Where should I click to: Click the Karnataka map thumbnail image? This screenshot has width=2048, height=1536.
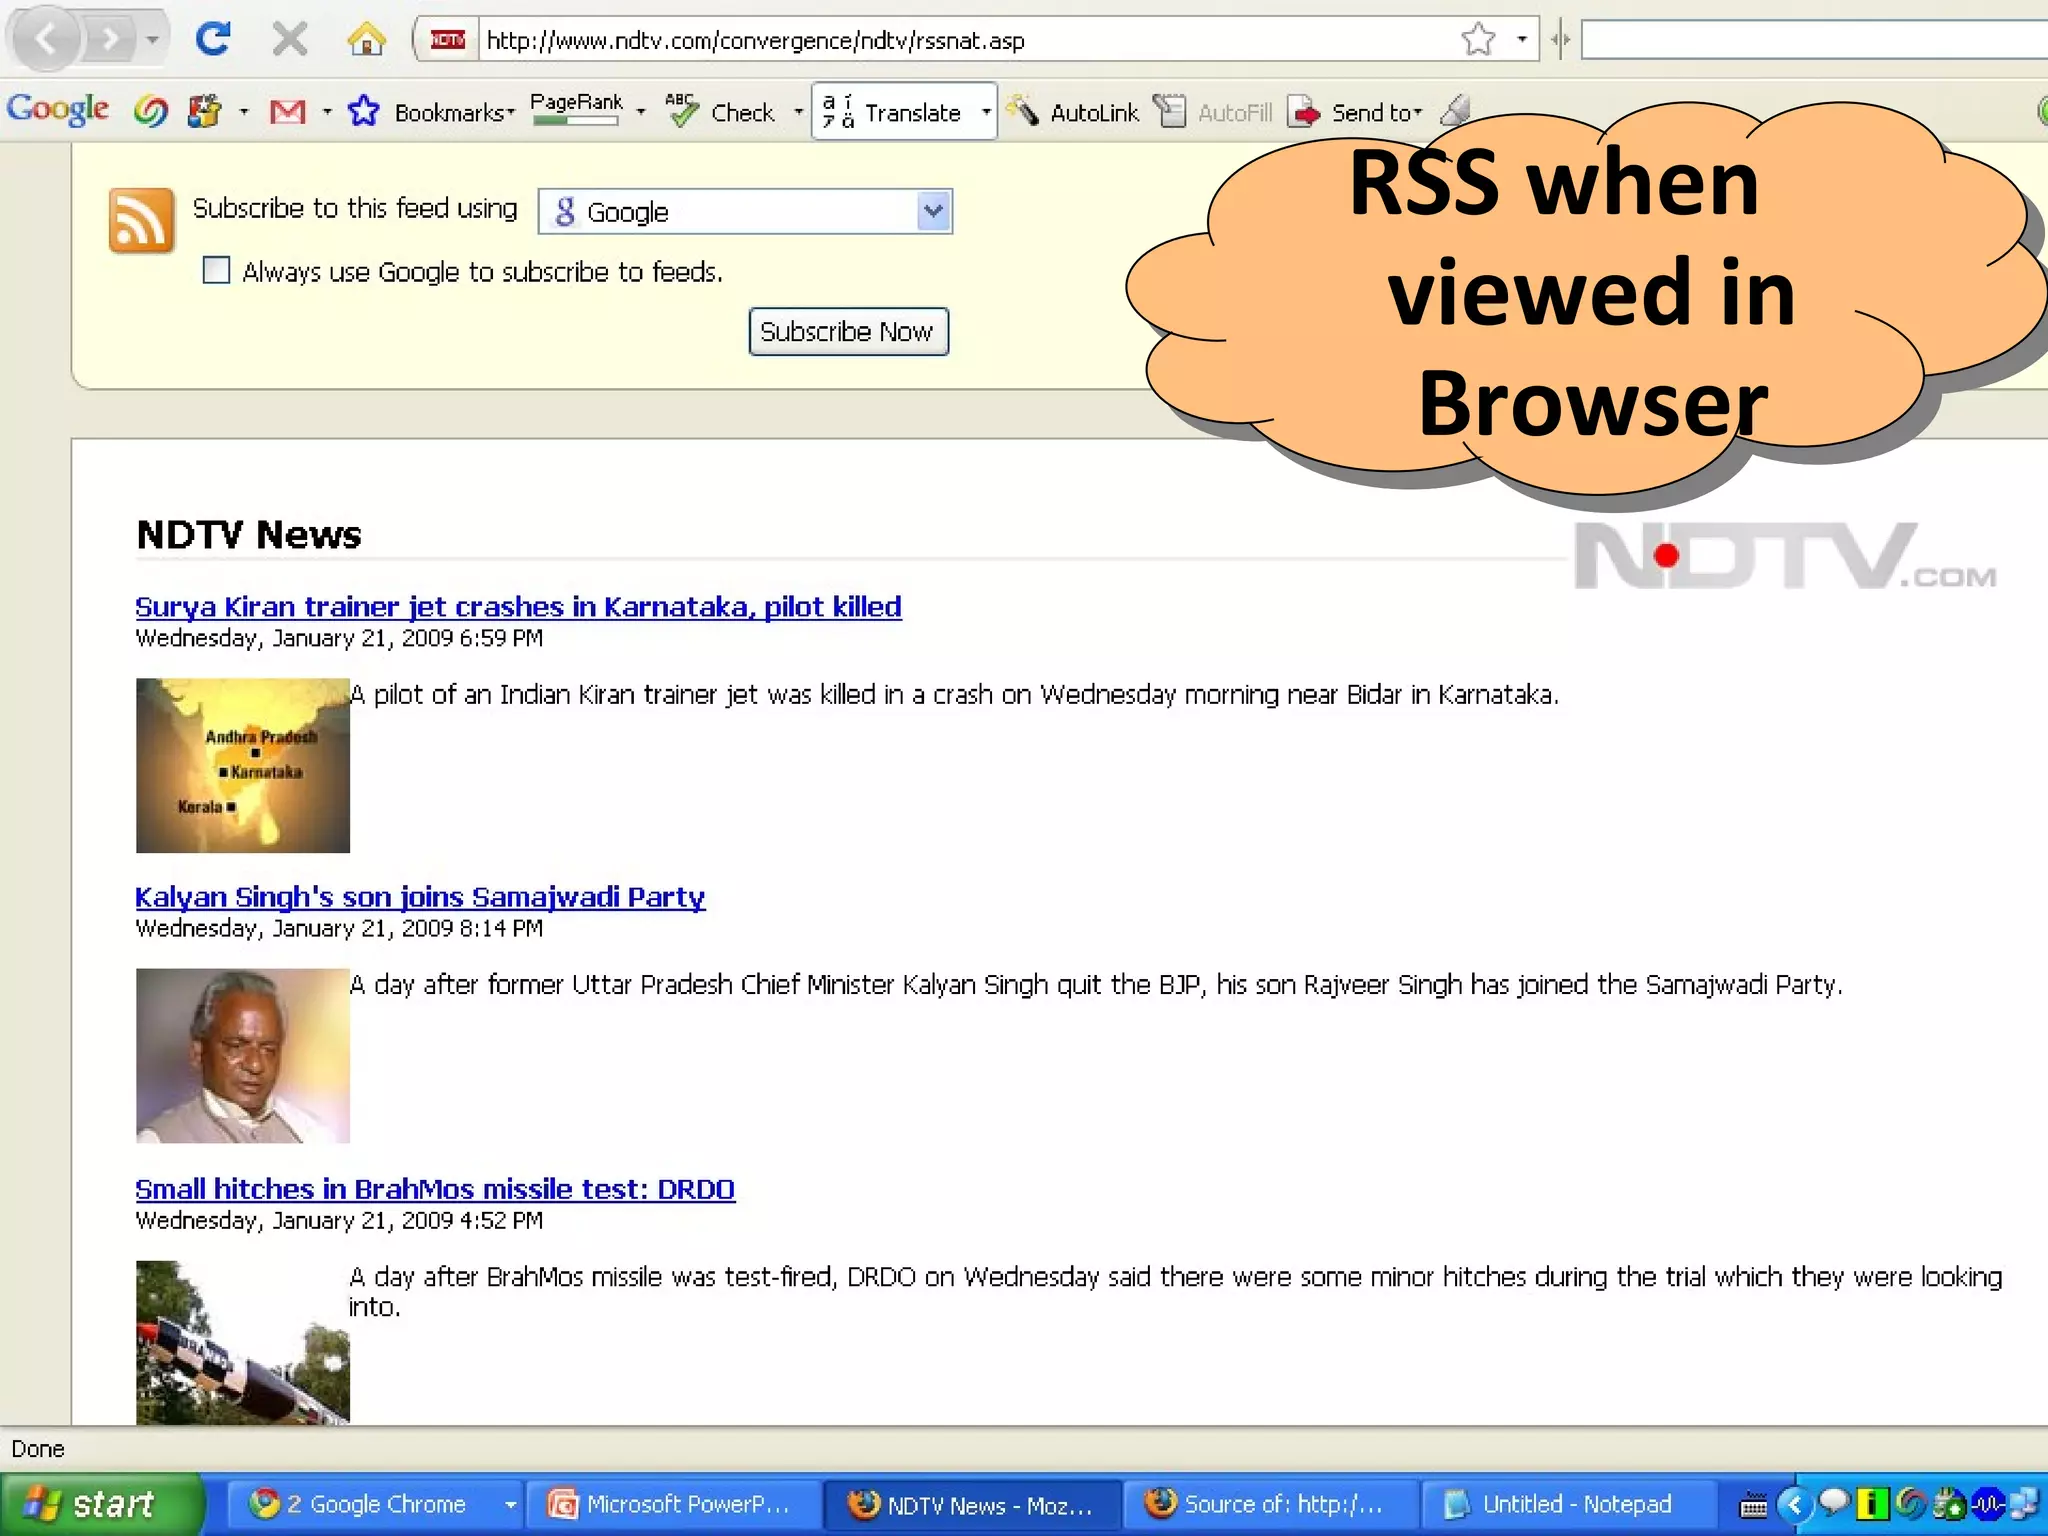[x=243, y=765]
